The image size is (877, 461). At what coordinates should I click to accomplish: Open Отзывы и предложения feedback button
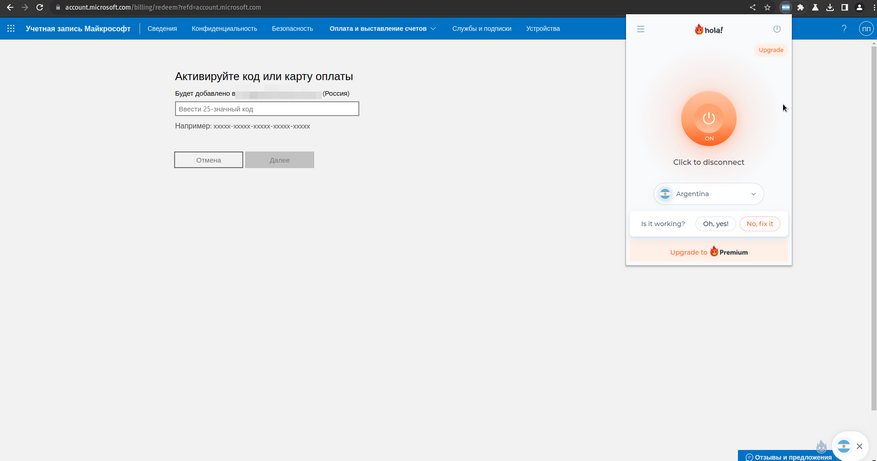click(x=789, y=457)
